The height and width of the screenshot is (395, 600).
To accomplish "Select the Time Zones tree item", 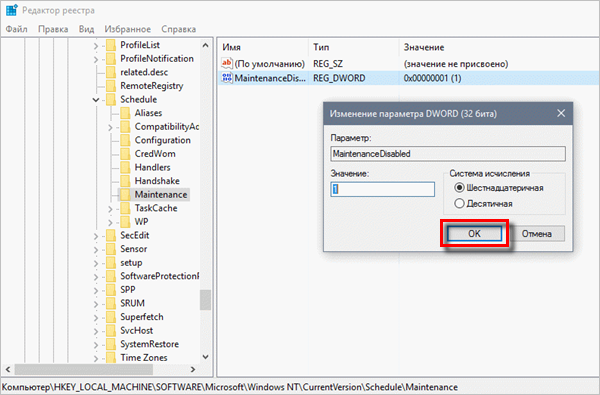I will click(144, 357).
